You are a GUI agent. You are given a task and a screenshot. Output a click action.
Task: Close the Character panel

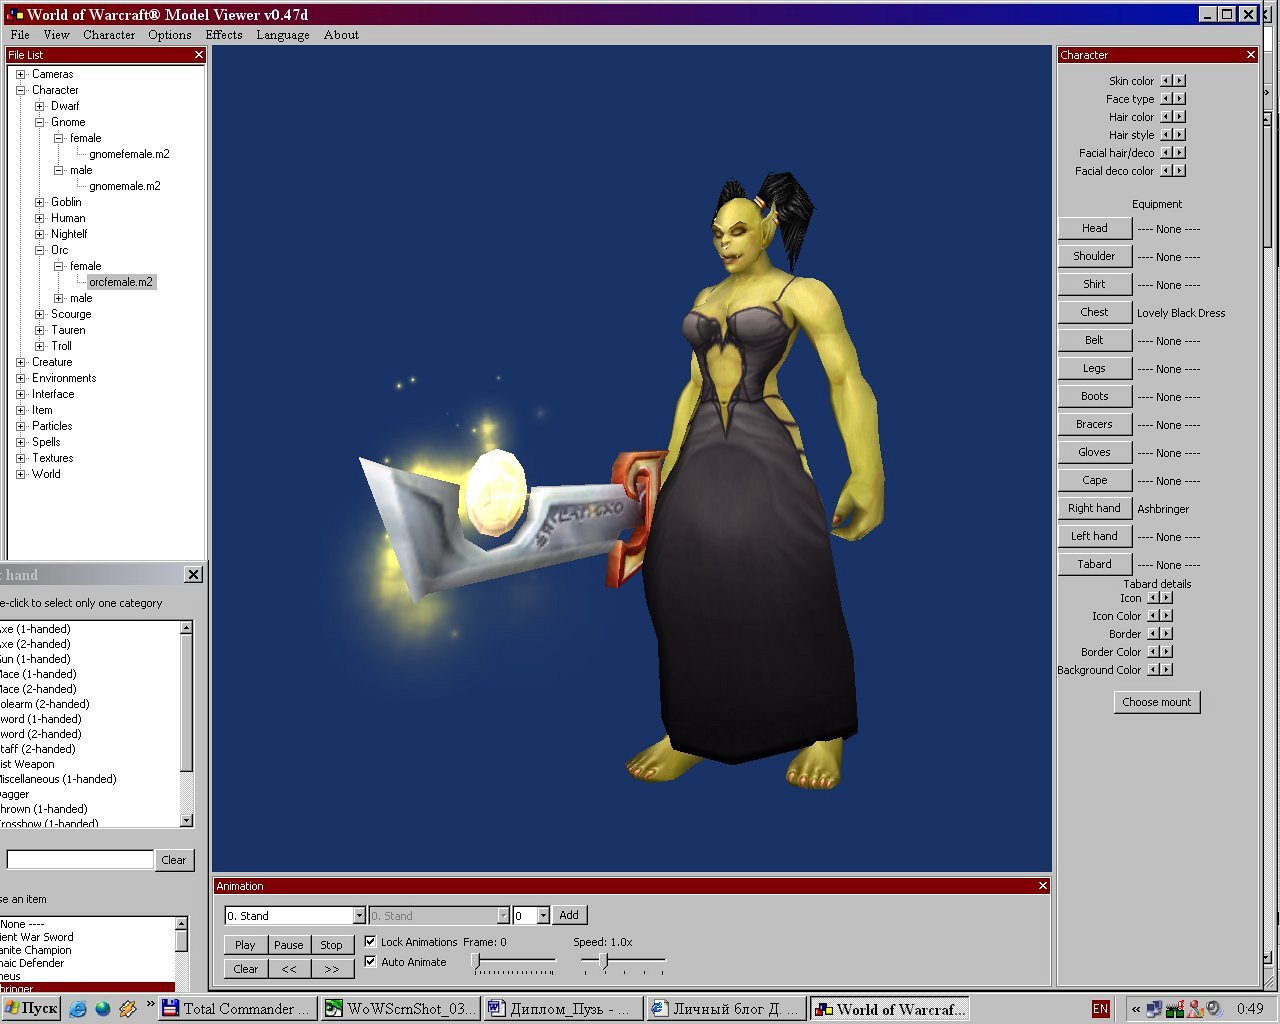coord(1250,55)
